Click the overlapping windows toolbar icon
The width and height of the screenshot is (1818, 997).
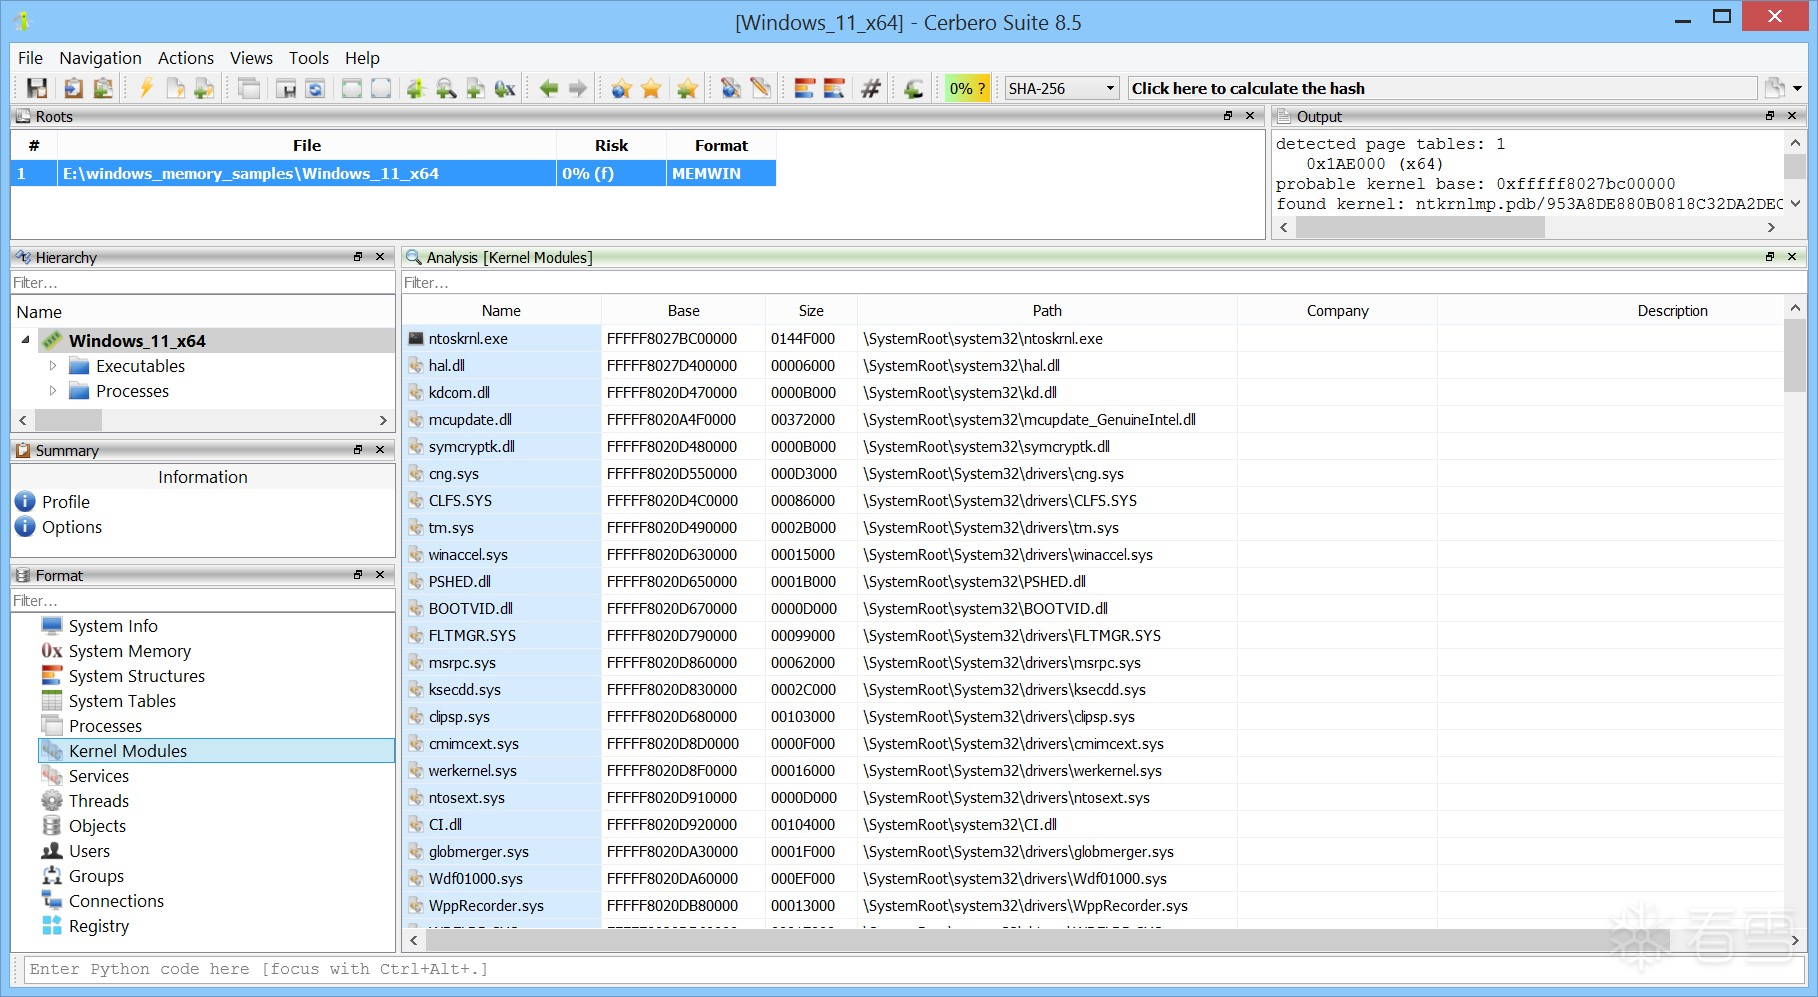(x=249, y=88)
